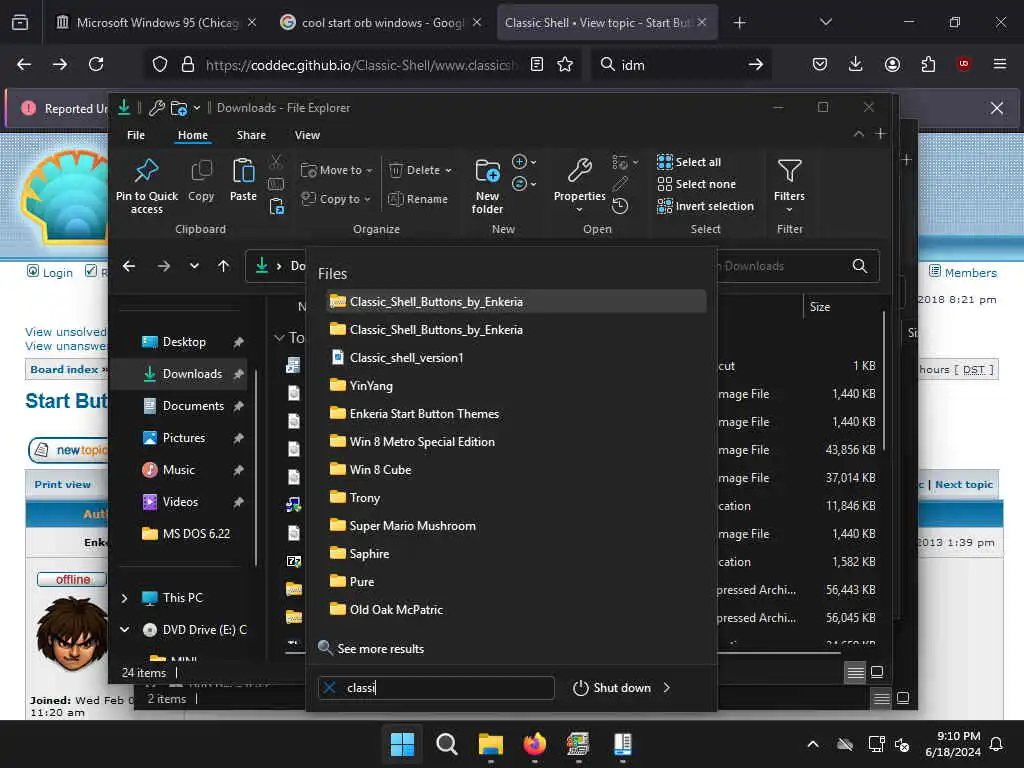1024x768 pixels.
Task: Click Pin to Quick access icon
Action: pyautogui.click(x=147, y=170)
